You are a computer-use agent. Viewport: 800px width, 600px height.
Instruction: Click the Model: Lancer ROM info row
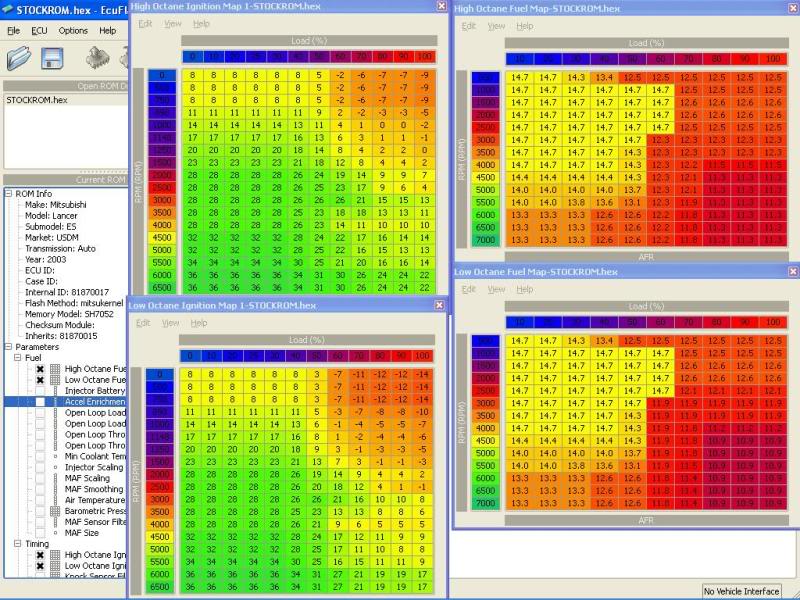(x=51, y=216)
